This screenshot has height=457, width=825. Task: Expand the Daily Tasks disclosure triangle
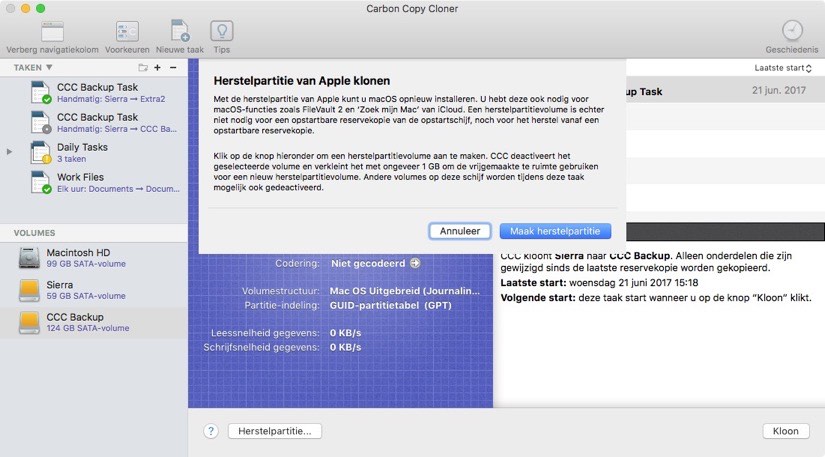point(9,152)
